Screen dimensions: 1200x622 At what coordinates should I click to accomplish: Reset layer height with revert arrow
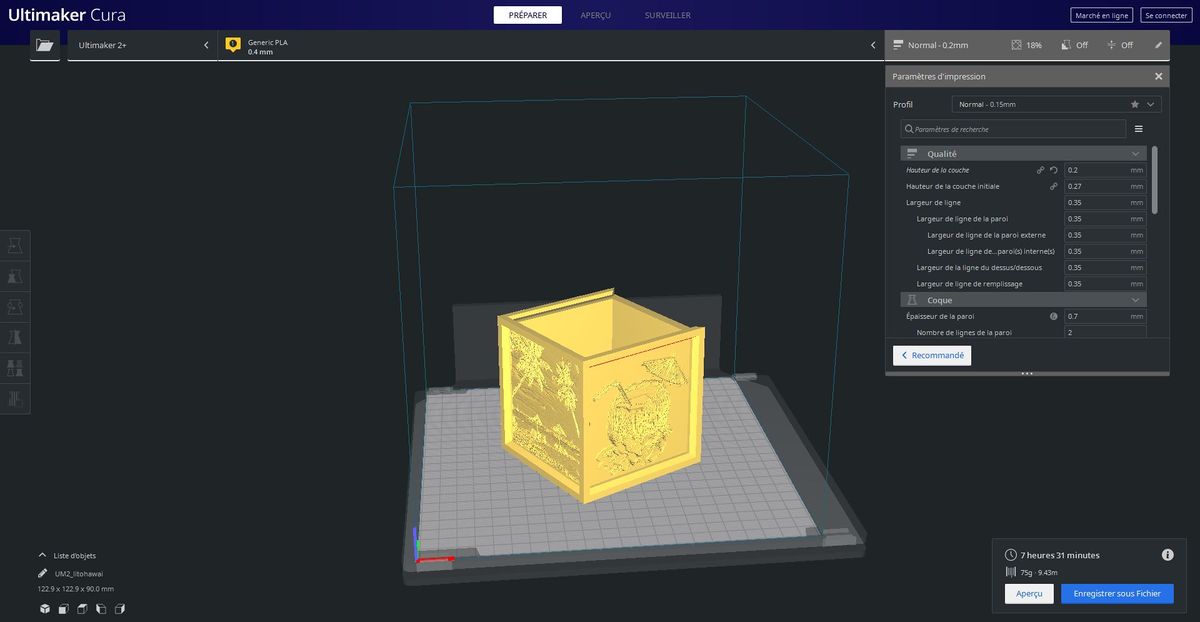click(1054, 170)
